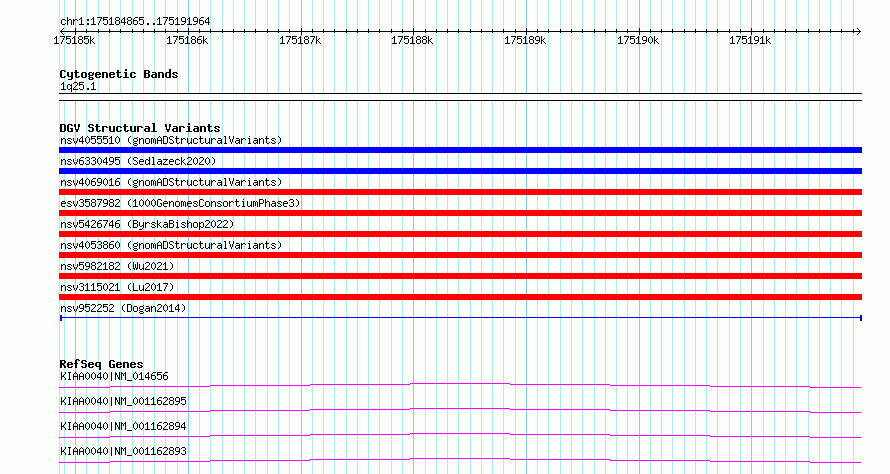
Task: Click the nsv4055510 gnomAD variant label
Action: click(171, 140)
